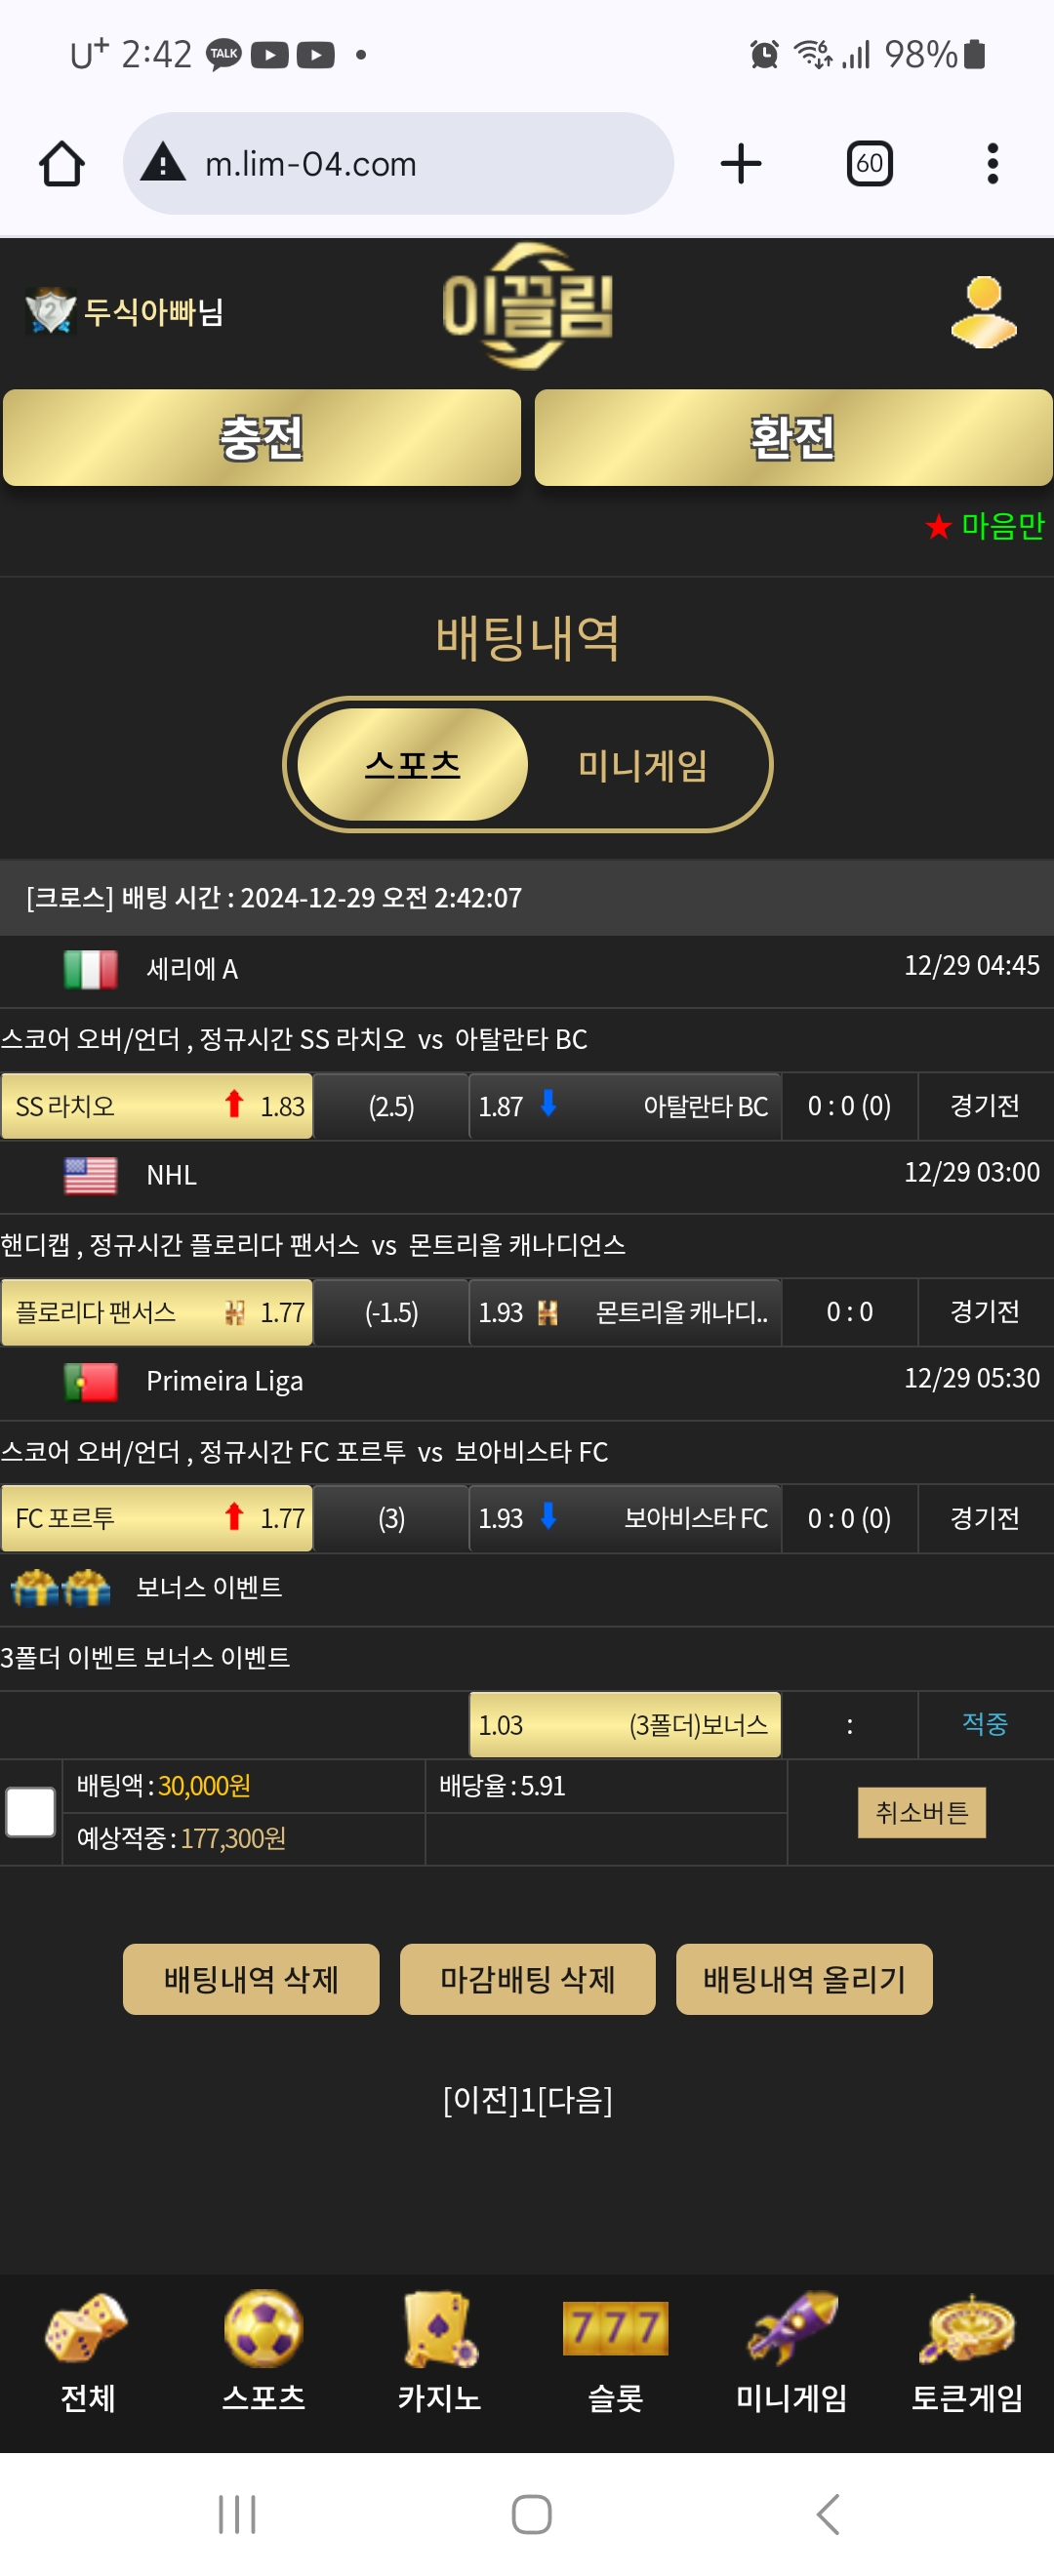1054x2576 pixels.
Task: Tap the 충전 deposit button
Action: 262,438
